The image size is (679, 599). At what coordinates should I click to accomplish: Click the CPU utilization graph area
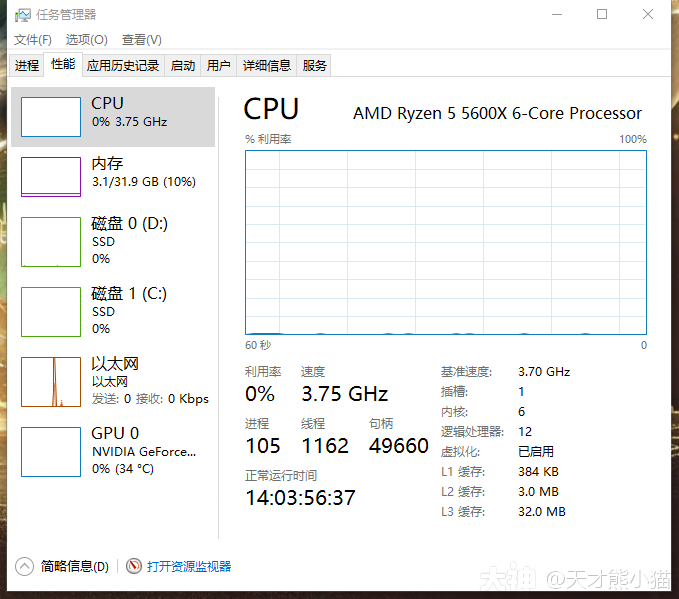pos(446,242)
